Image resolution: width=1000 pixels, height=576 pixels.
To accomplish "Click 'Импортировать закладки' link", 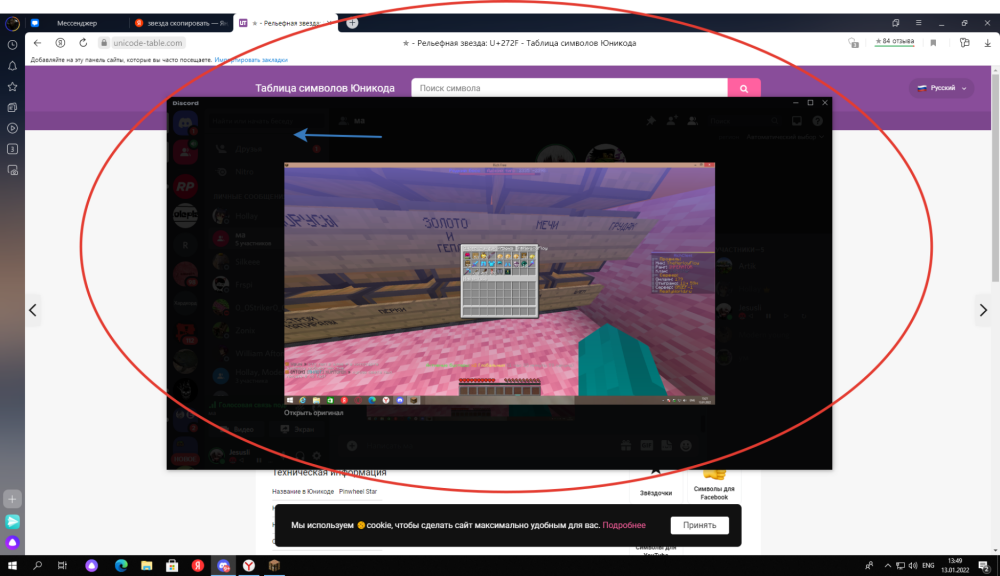I will (251, 60).
